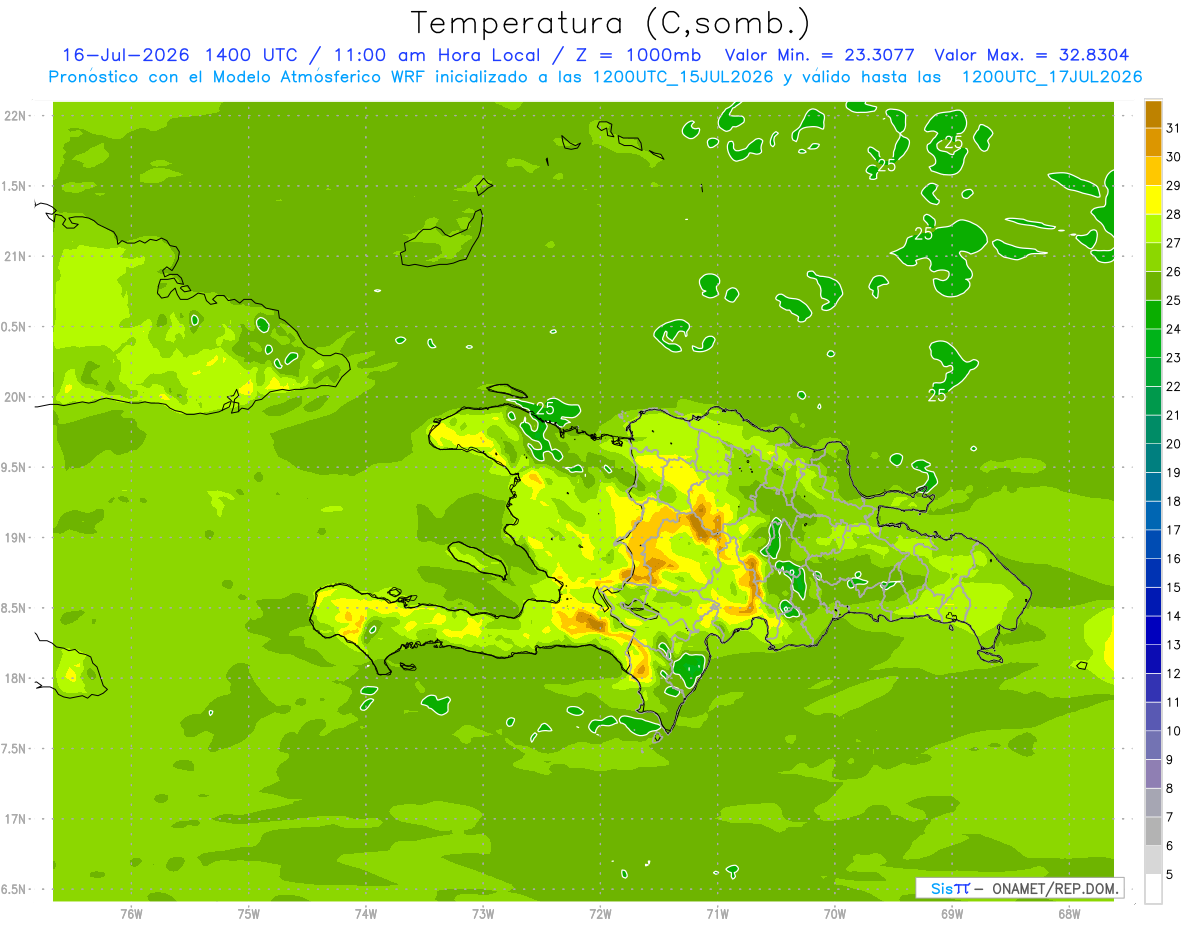This screenshot has width=1200, height=927.
Task: Click the 8.5N latitude label
Action: tap(15, 608)
